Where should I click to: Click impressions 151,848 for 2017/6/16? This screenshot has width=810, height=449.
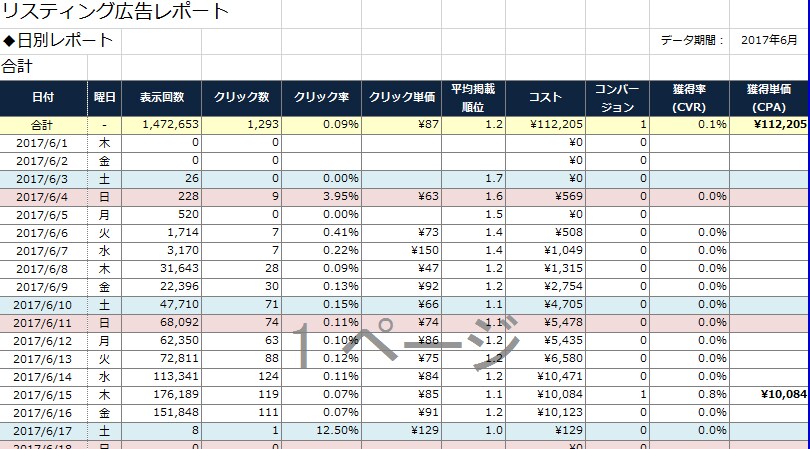tap(162, 413)
